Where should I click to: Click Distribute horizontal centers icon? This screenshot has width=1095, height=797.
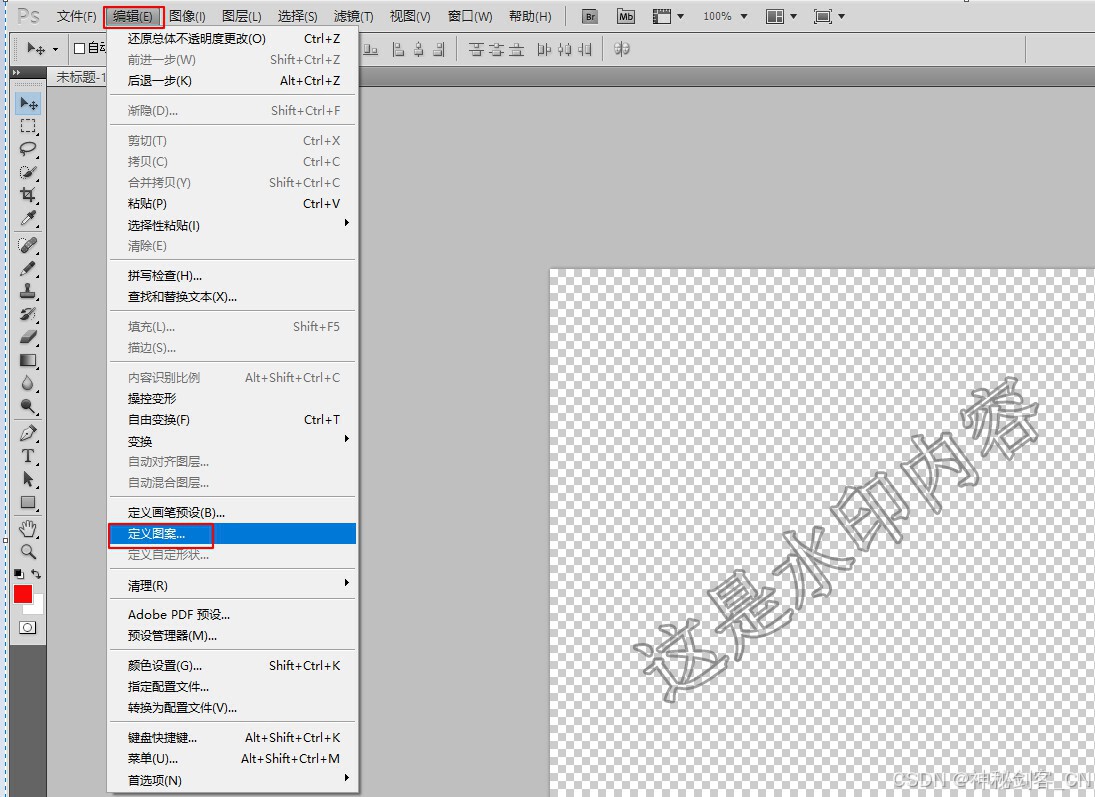564,49
